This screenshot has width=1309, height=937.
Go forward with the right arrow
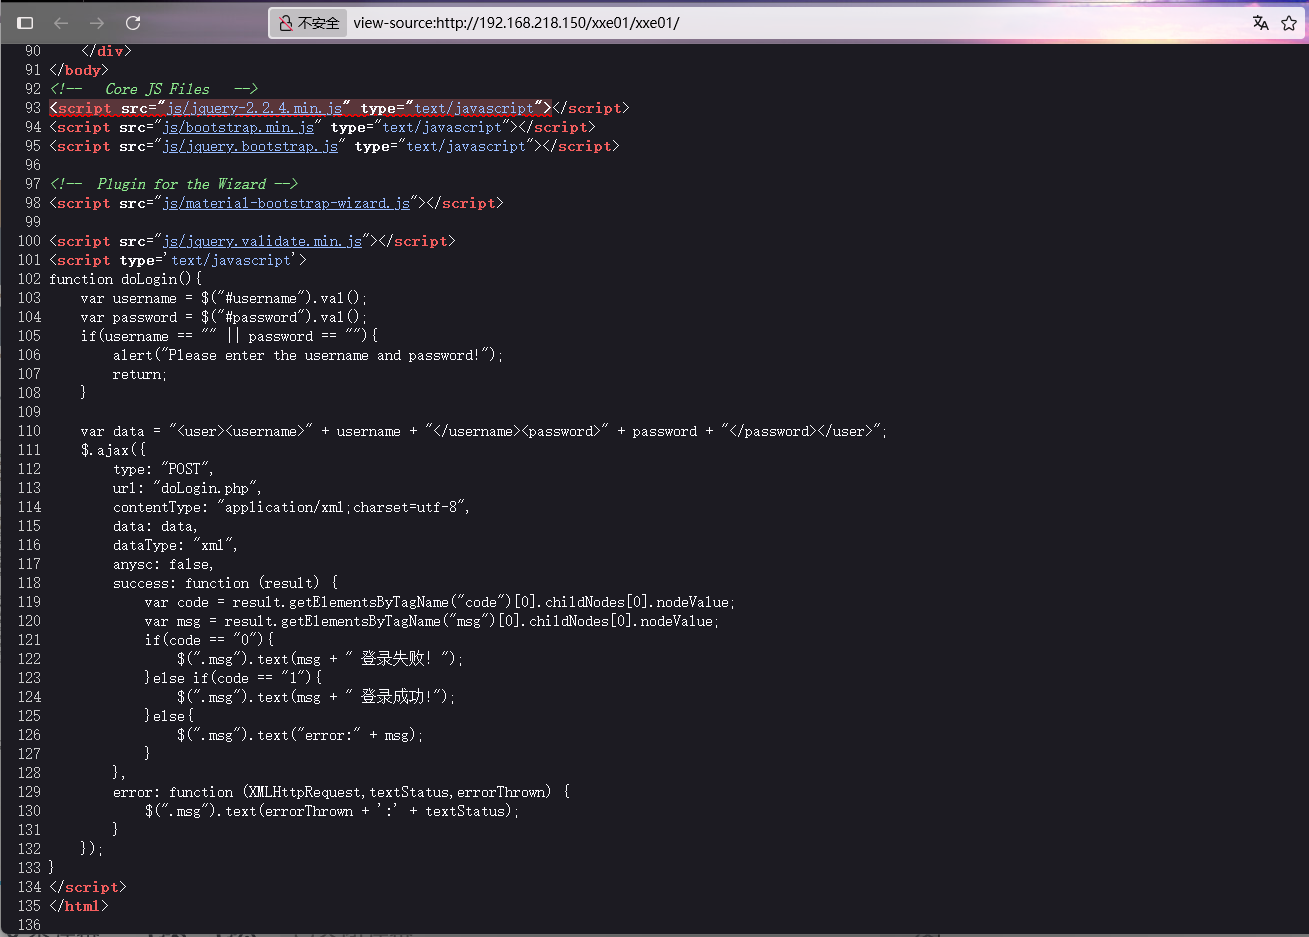97,23
